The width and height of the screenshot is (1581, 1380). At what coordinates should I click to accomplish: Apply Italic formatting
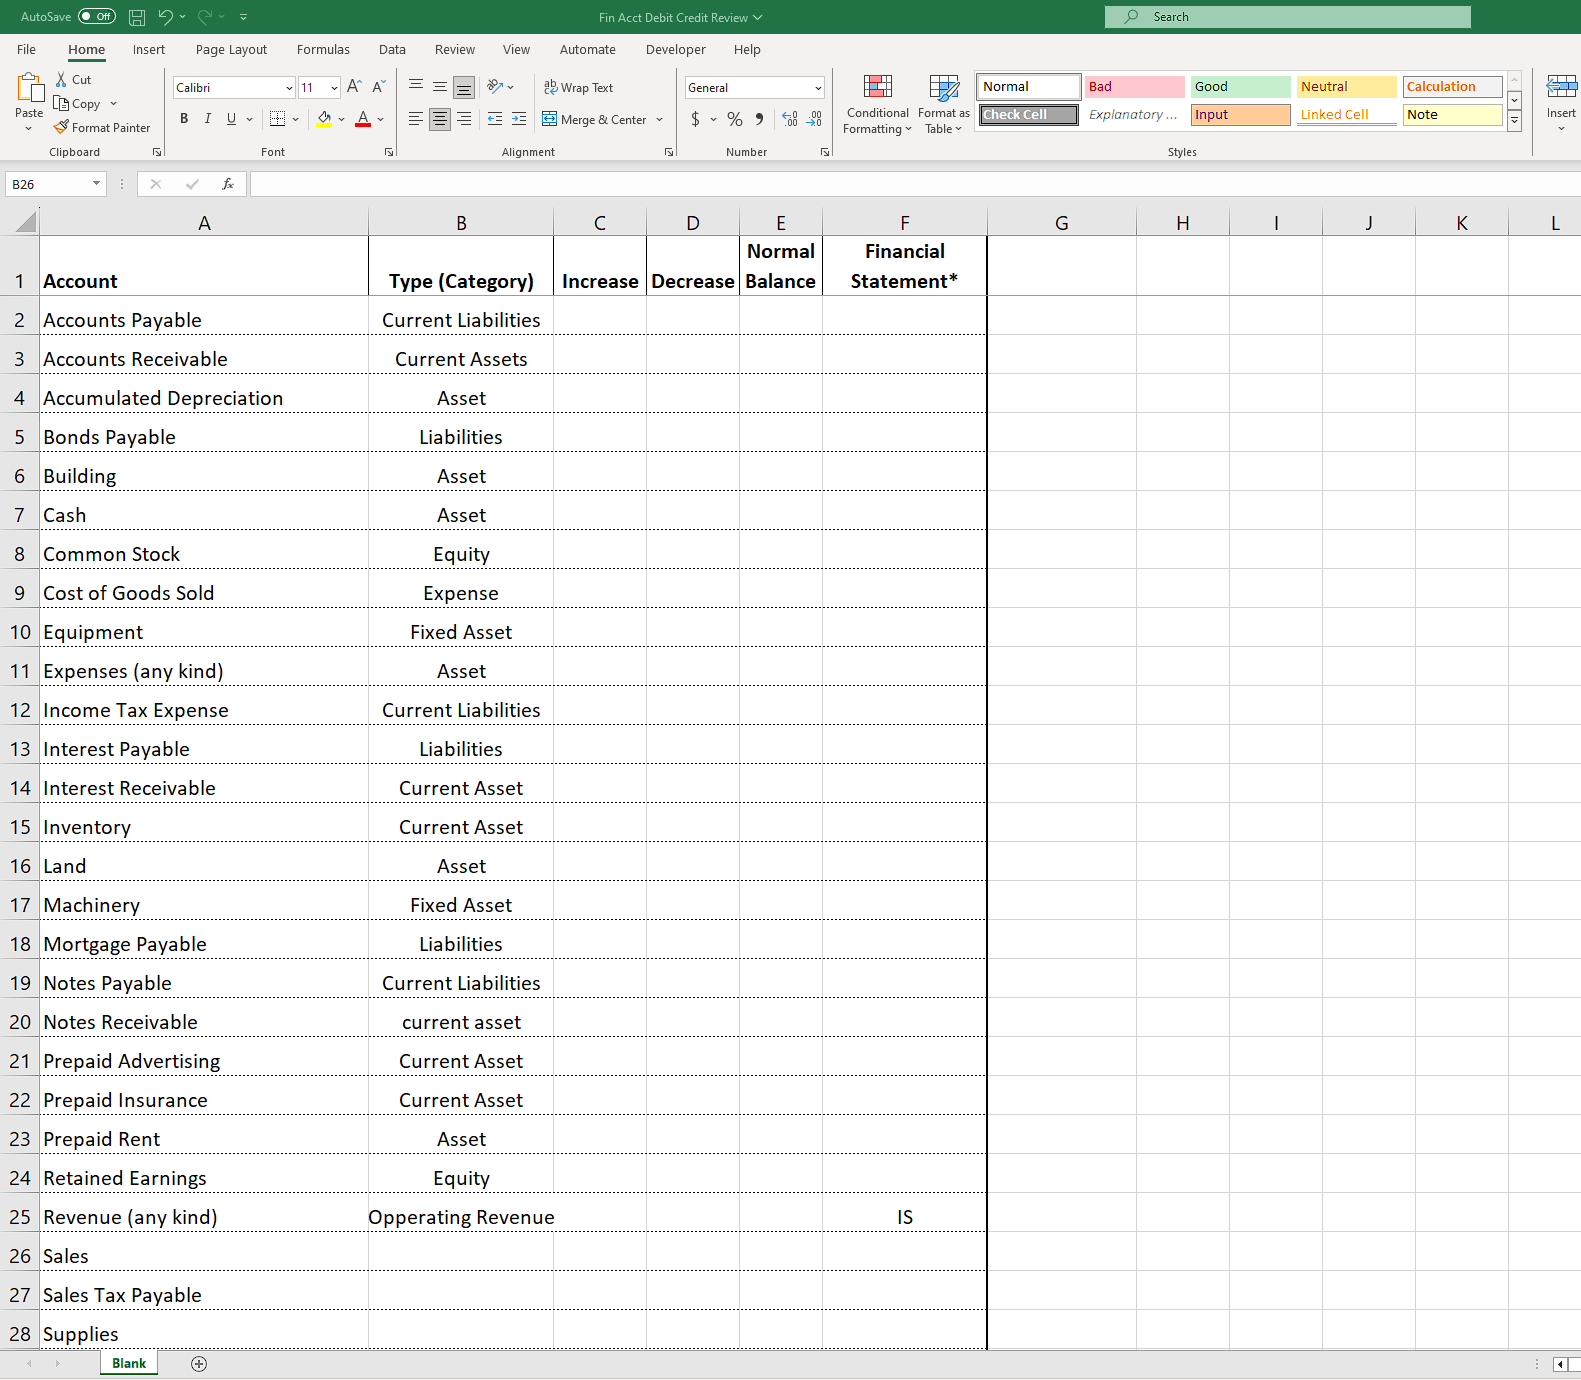[208, 119]
